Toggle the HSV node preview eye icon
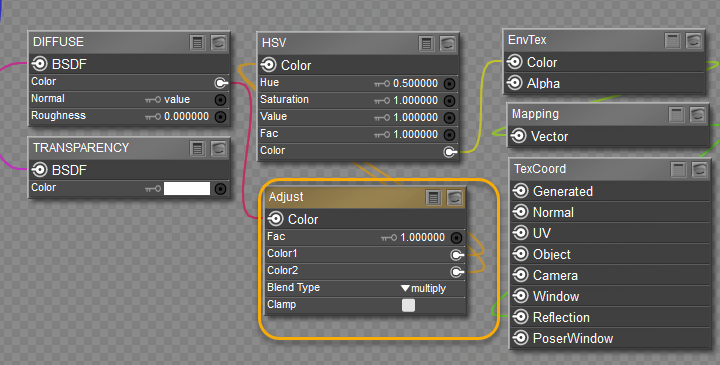The width and height of the screenshot is (720, 365). coord(448,44)
